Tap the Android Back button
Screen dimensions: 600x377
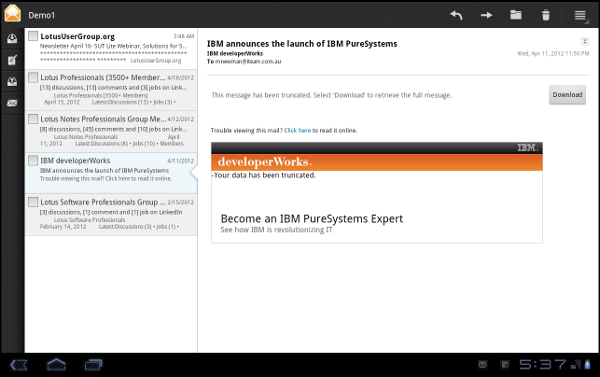coord(18,365)
